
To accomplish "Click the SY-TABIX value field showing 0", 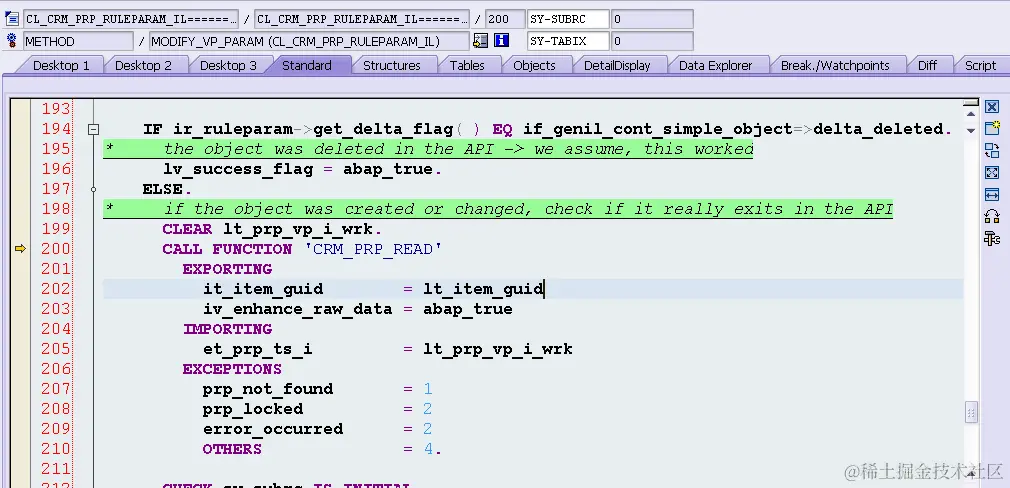I will click(x=652, y=41).
